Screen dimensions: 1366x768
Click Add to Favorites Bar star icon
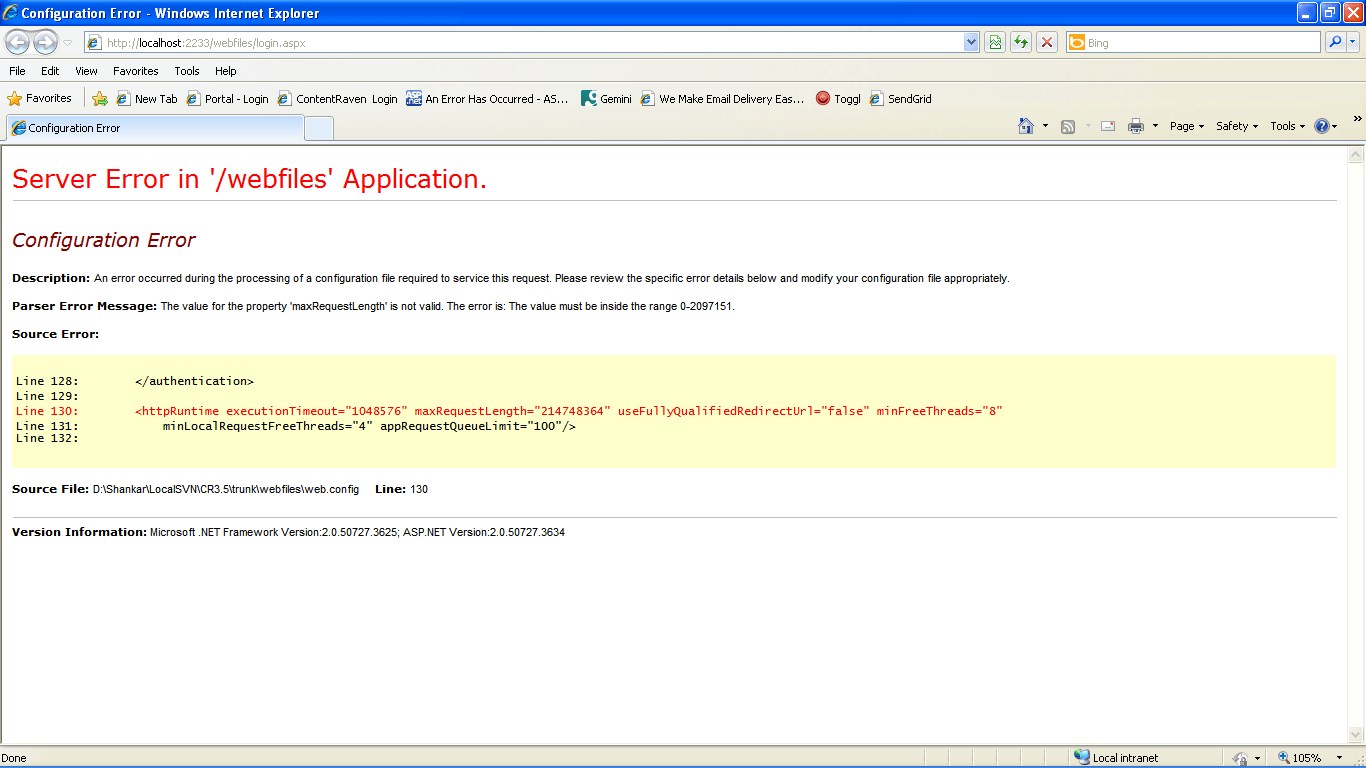point(100,99)
